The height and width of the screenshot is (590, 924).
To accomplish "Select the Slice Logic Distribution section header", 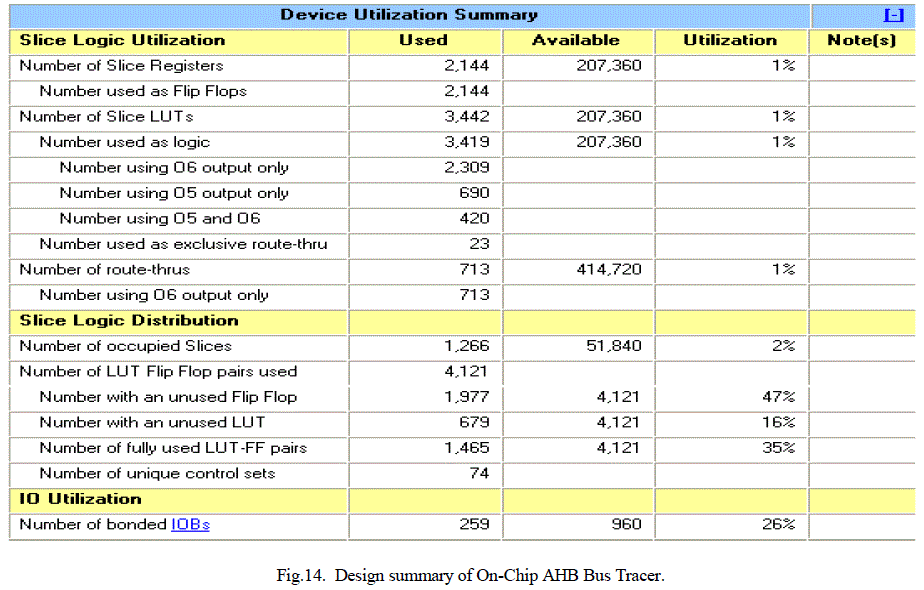I will pyautogui.click(x=129, y=320).
